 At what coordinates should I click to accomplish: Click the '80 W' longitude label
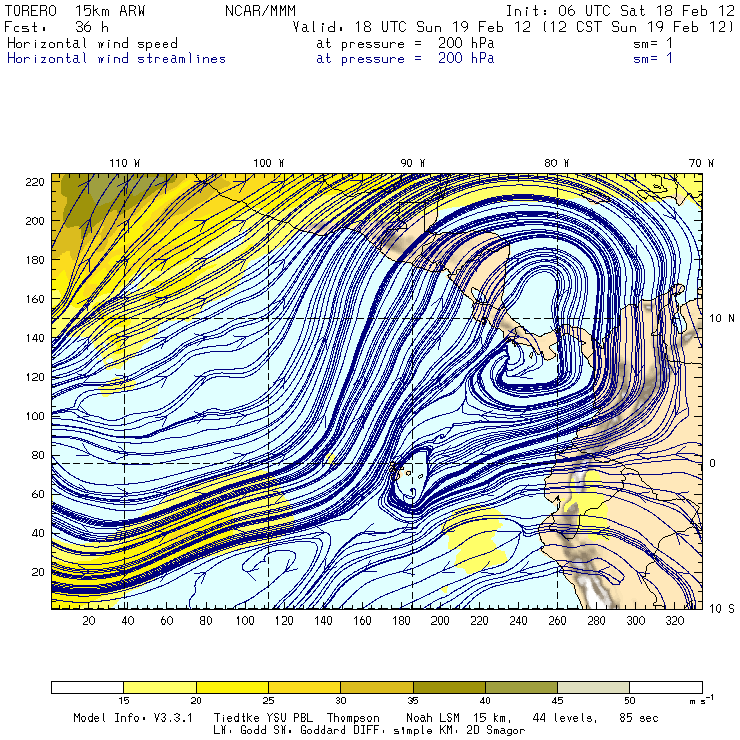coord(556,163)
